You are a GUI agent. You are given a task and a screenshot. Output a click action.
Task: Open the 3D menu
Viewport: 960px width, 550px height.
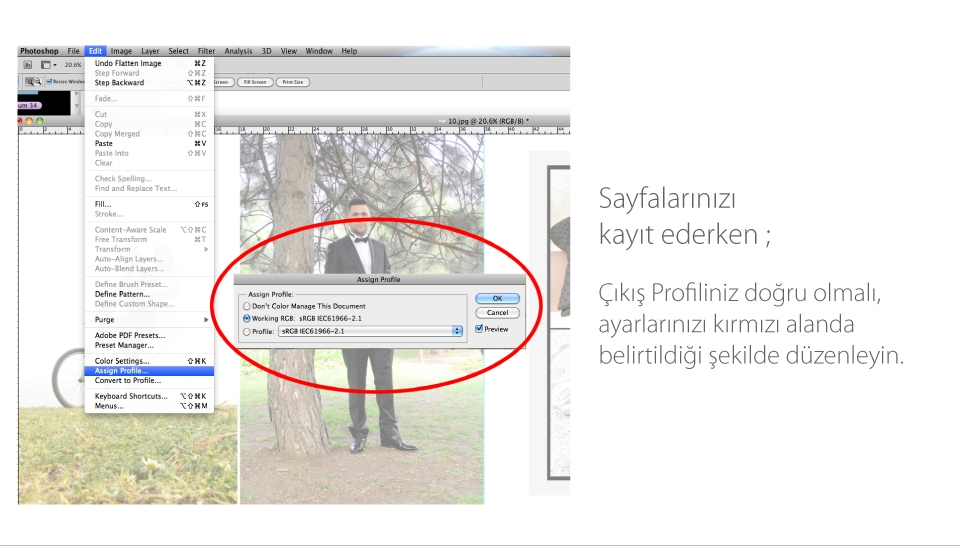[x=267, y=51]
